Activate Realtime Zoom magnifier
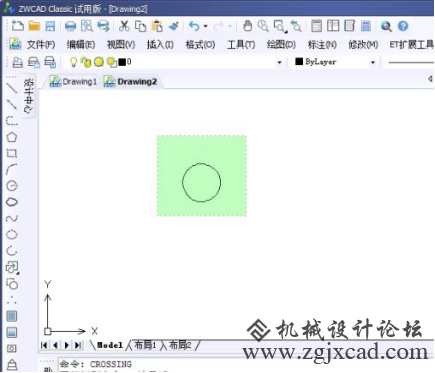 263,26
